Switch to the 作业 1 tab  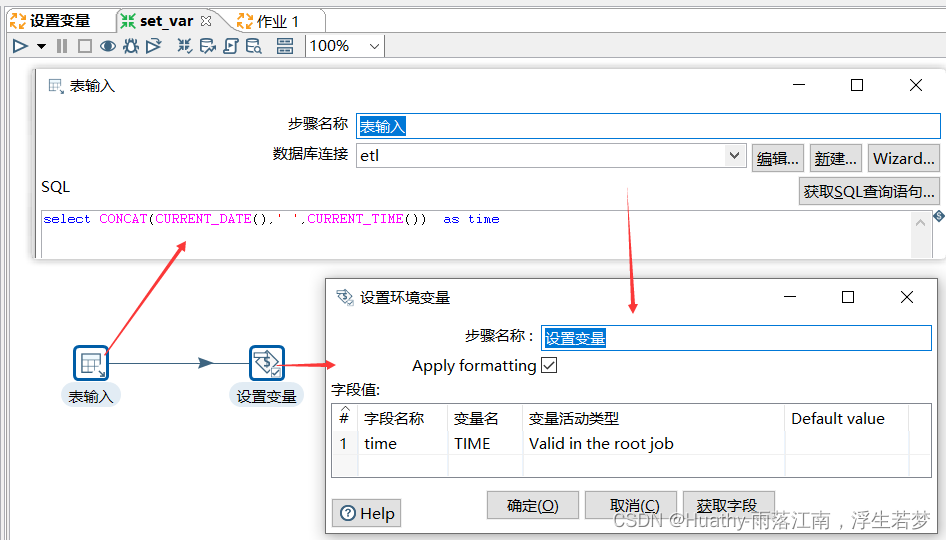click(x=269, y=21)
